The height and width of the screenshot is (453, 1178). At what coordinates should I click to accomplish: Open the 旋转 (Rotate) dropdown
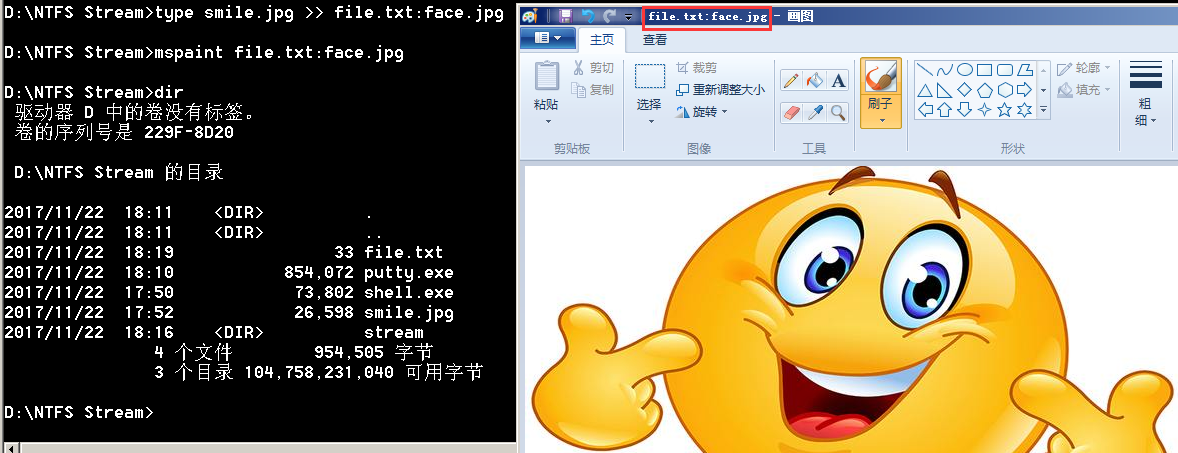[702, 112]
